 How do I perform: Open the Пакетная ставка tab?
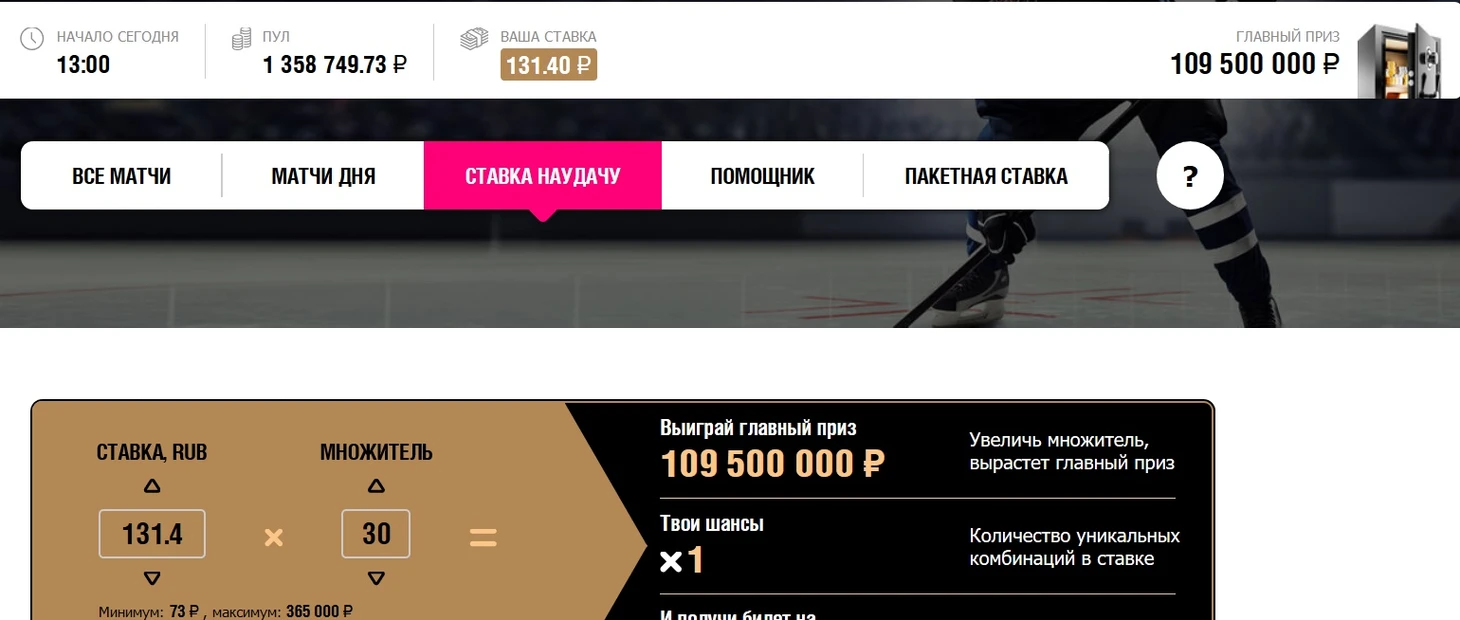(x=986, y=176)
